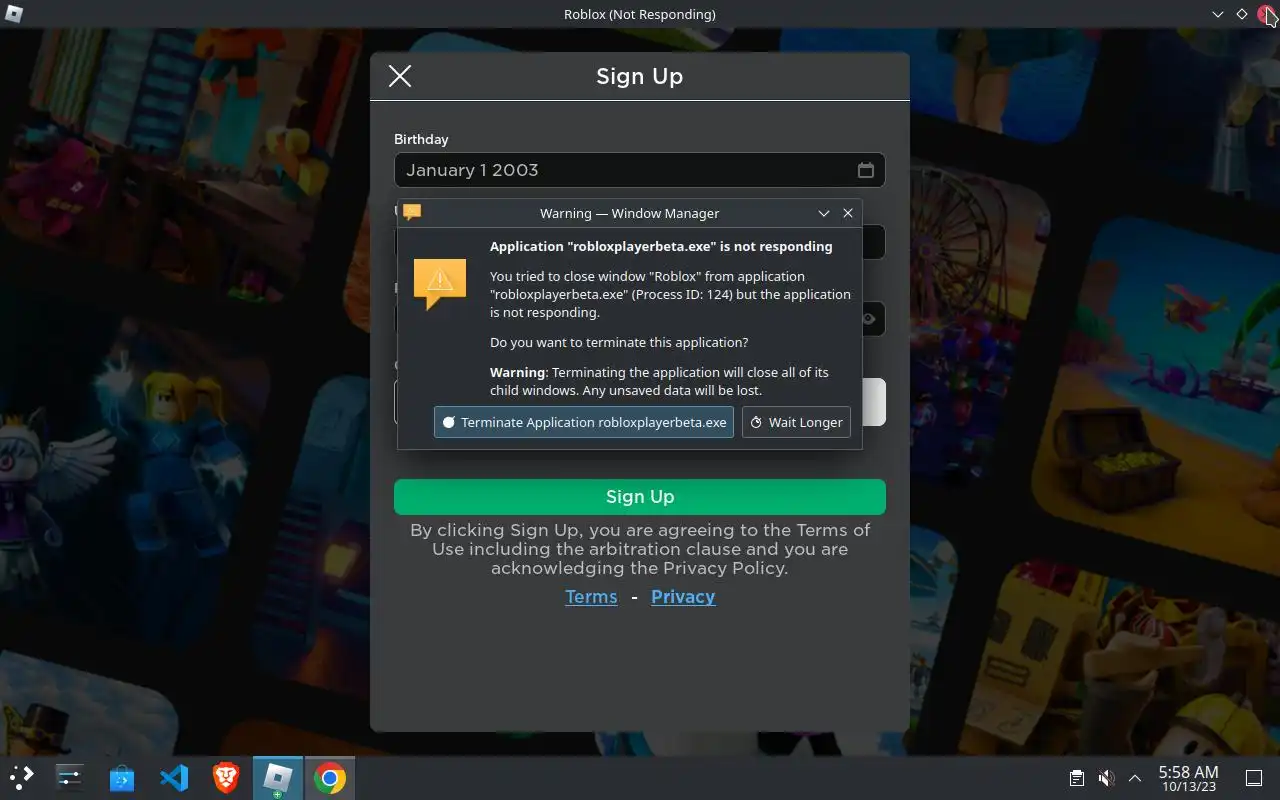Viewport: 1280px width, 800px height.
Task: Toggle password visibility eye icon
Action: (x=869, y=320)
